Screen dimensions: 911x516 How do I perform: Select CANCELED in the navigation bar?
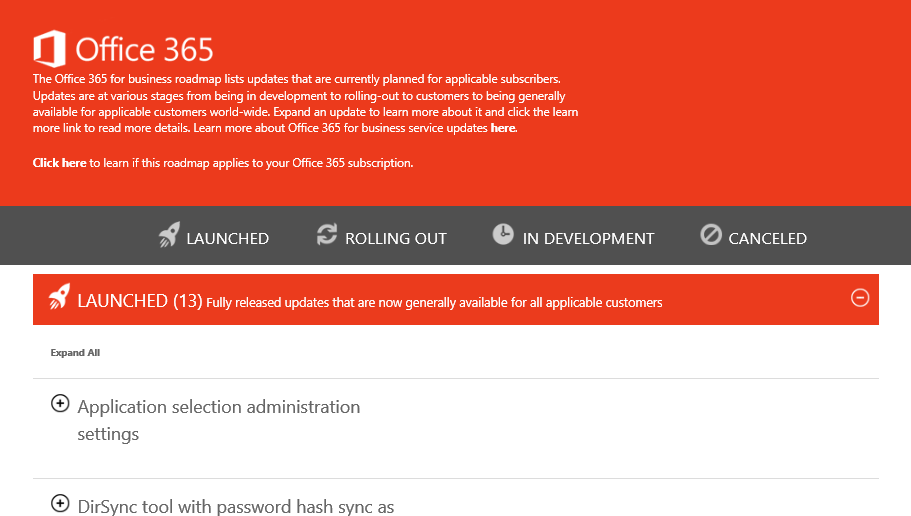(x=767, y=238)
